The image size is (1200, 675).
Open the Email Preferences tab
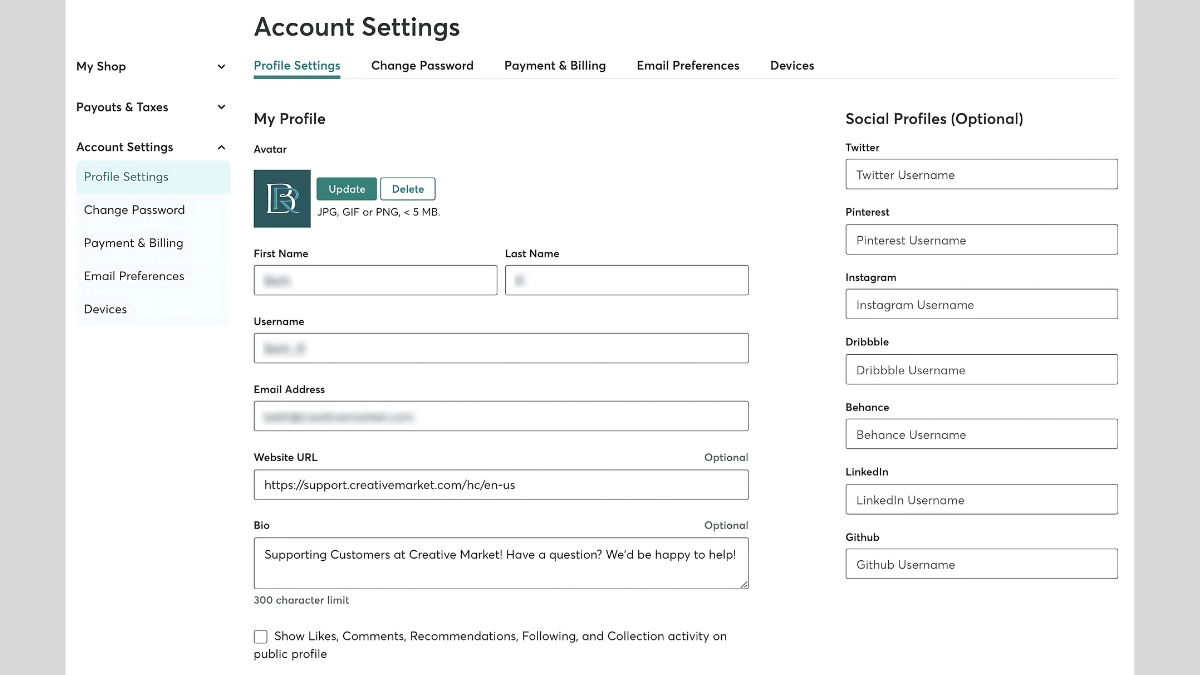pos(688,66)
